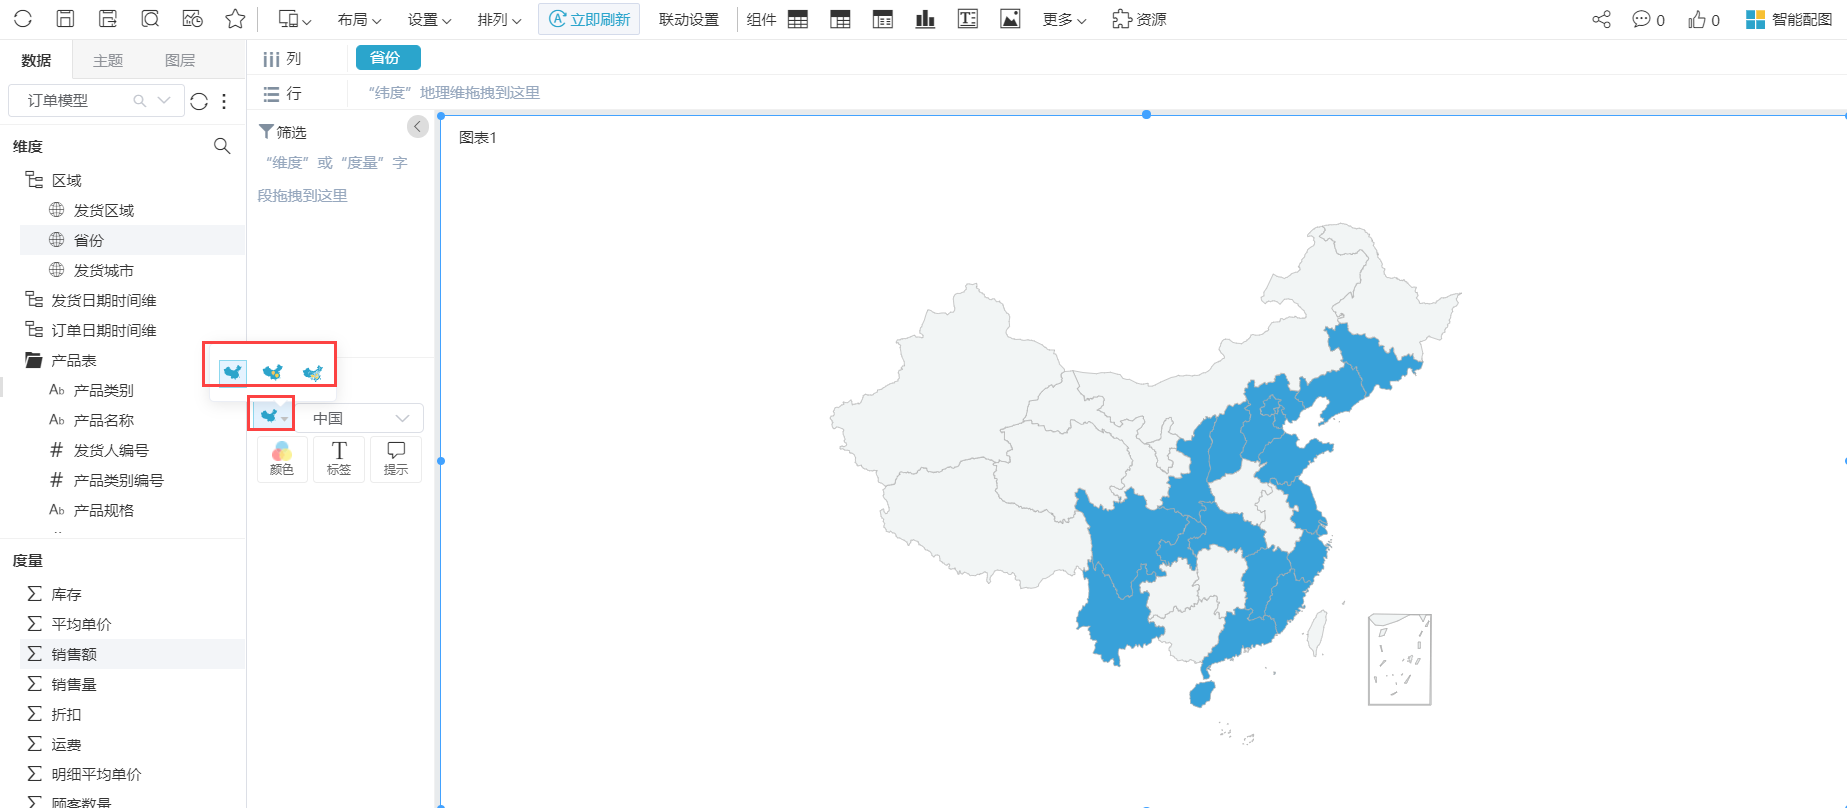Open the 排列 menu

(x=499, y=19)
